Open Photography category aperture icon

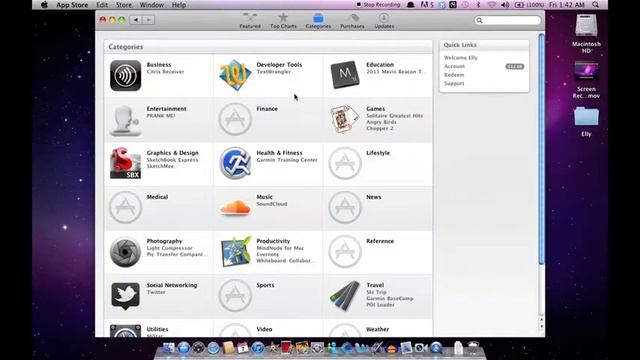point(125,252)
